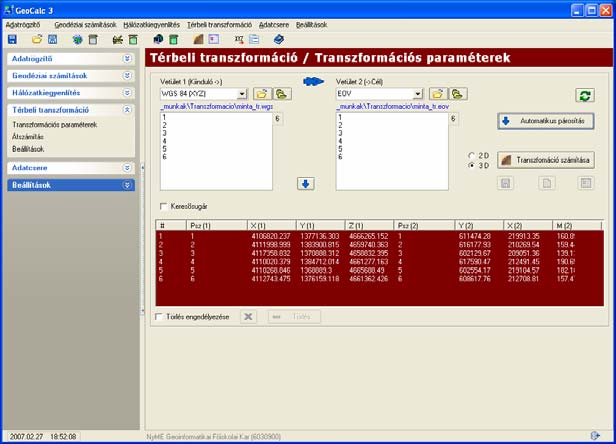The width and height of the screenshot is (616, 444).
Task: Open Transzformációs paraméterek in the sidebar
Action: 55,125
